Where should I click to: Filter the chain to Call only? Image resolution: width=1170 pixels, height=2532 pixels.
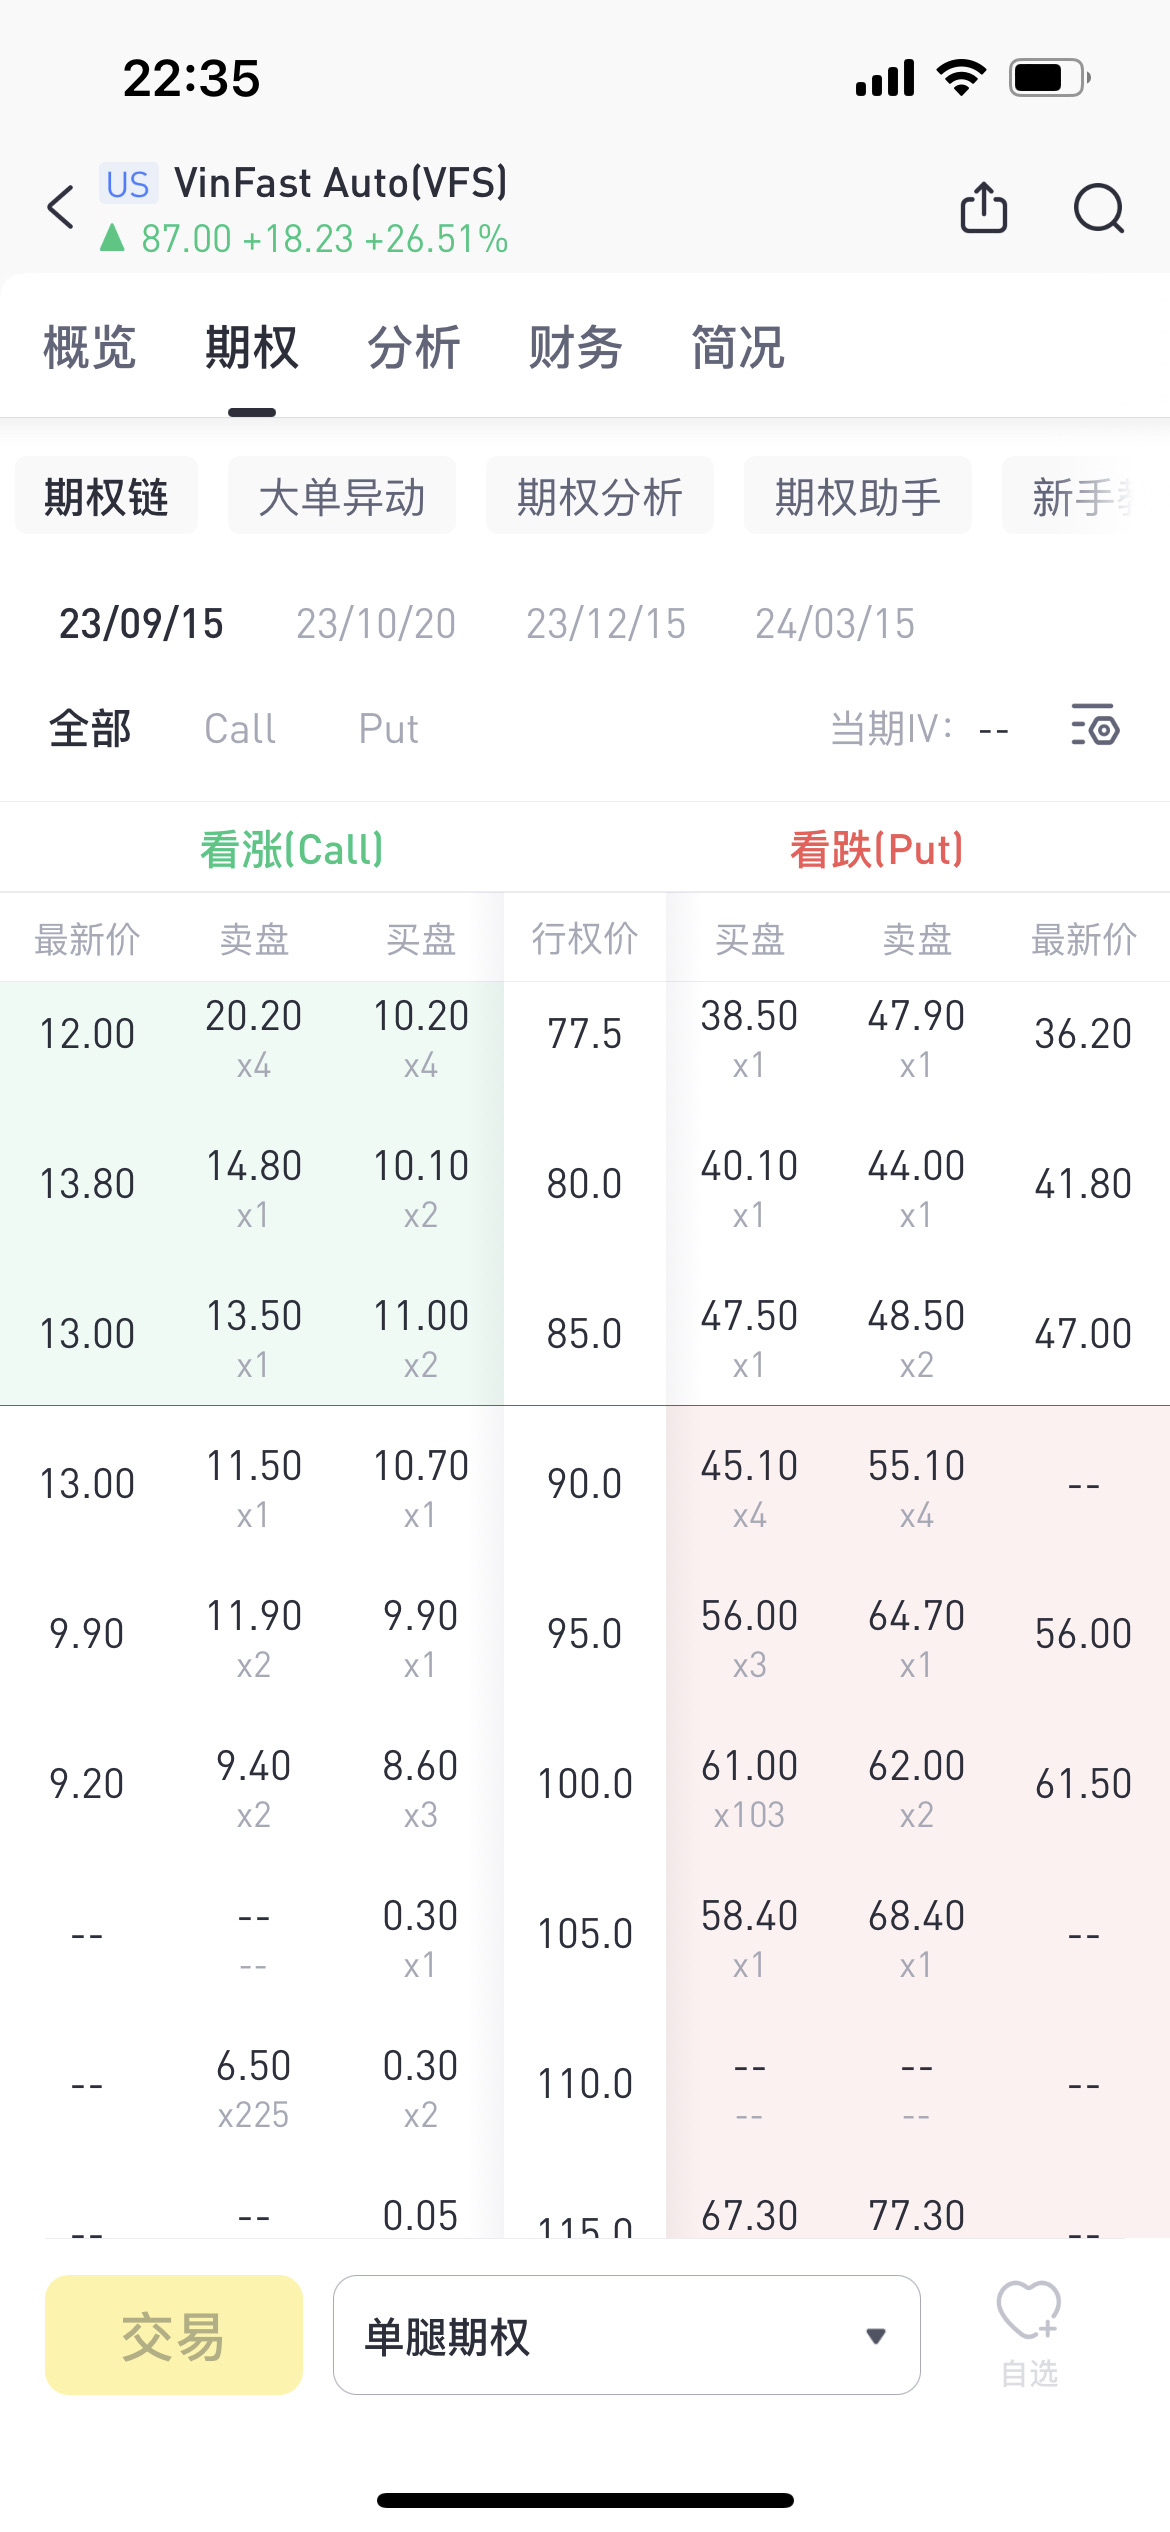[240, 729]
